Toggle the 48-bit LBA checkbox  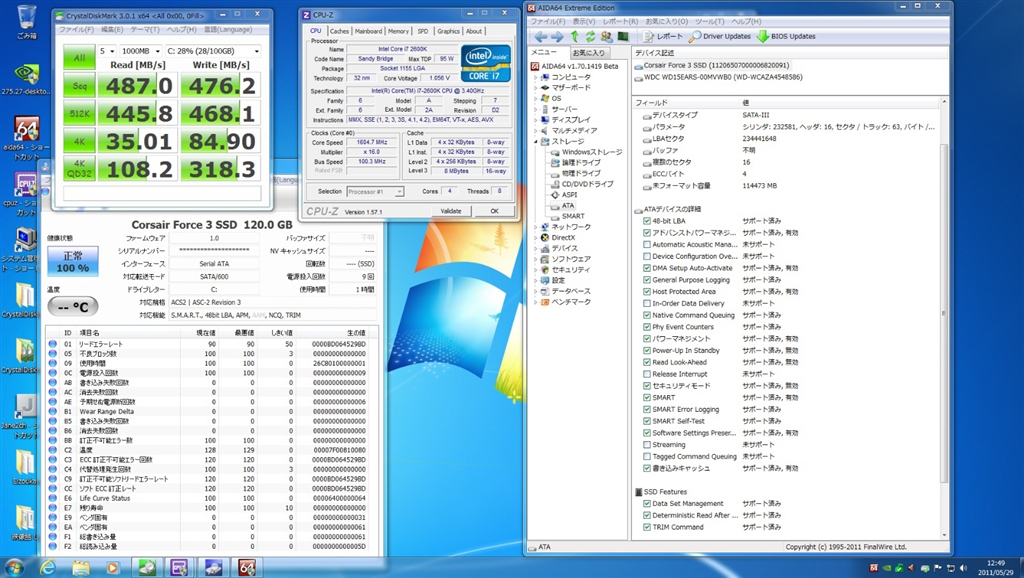click(x=647, y=220)
